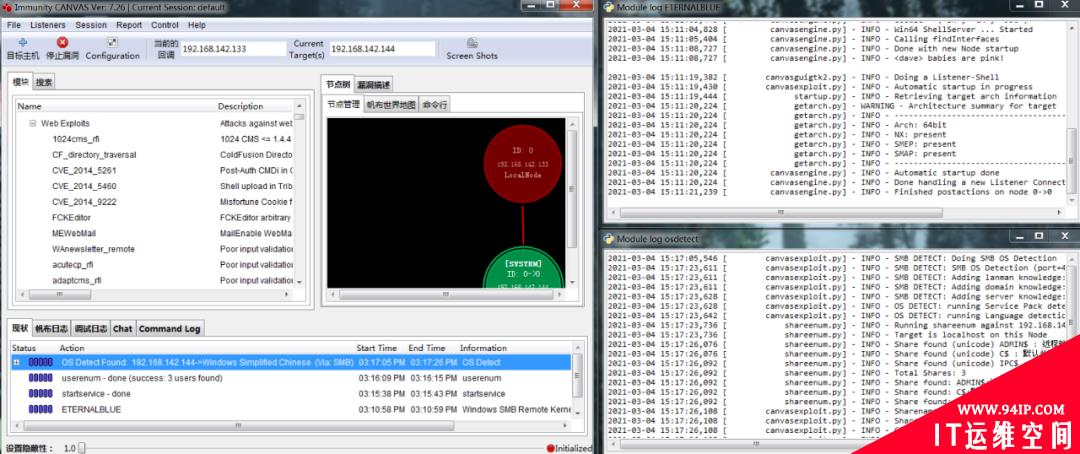Select the WAnewsletter_remote module
Viewport: 1080px width, 454px height.
click(x=93, y=249)
